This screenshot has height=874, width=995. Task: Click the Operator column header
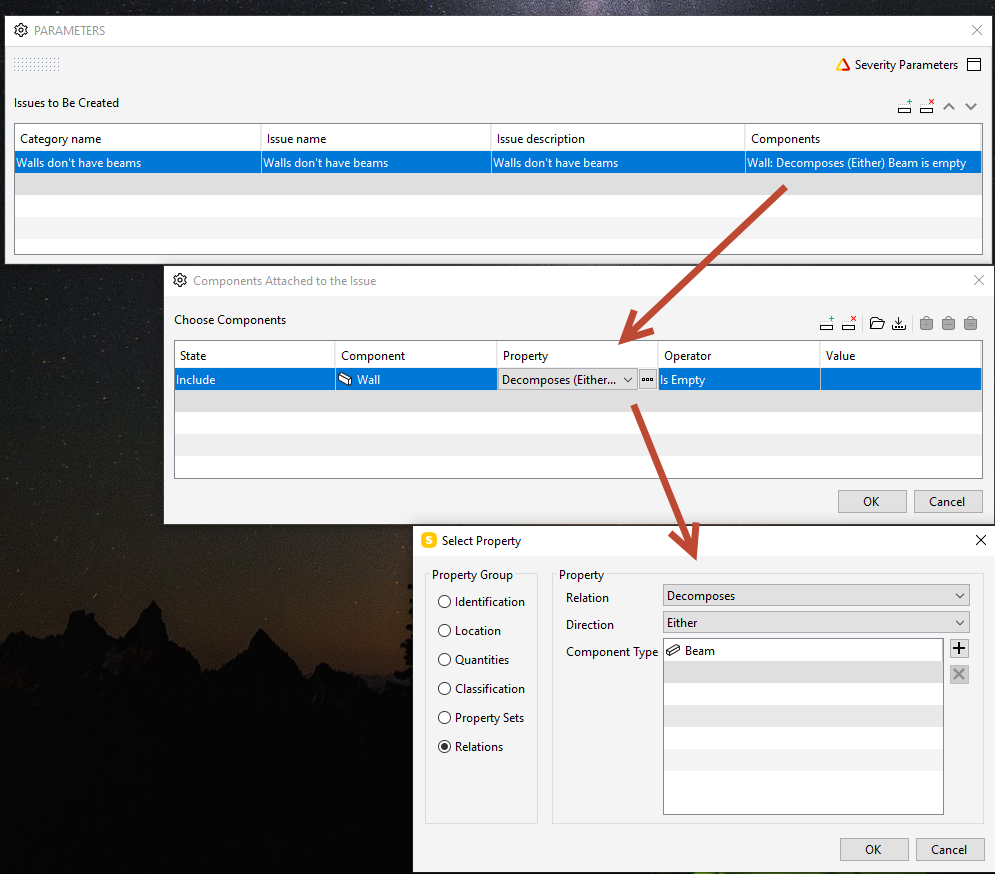(x=739, y=355)
